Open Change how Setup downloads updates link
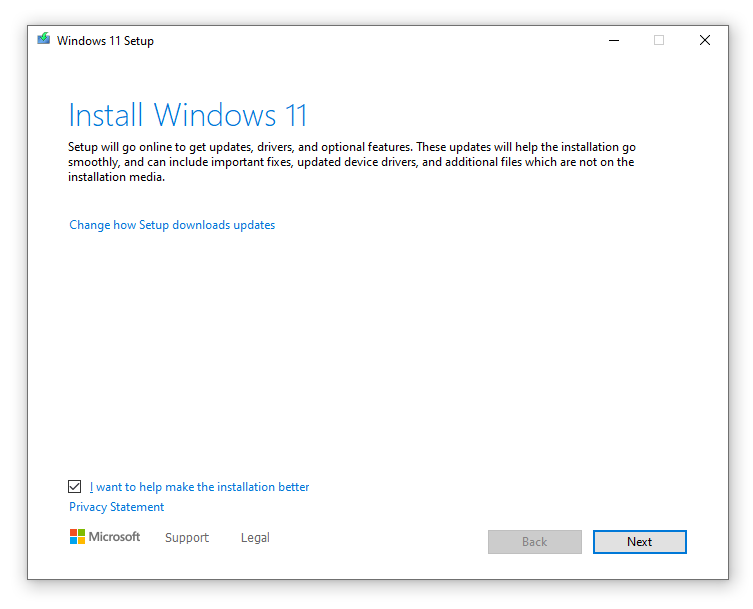753x609 pixels. [172, 225]
